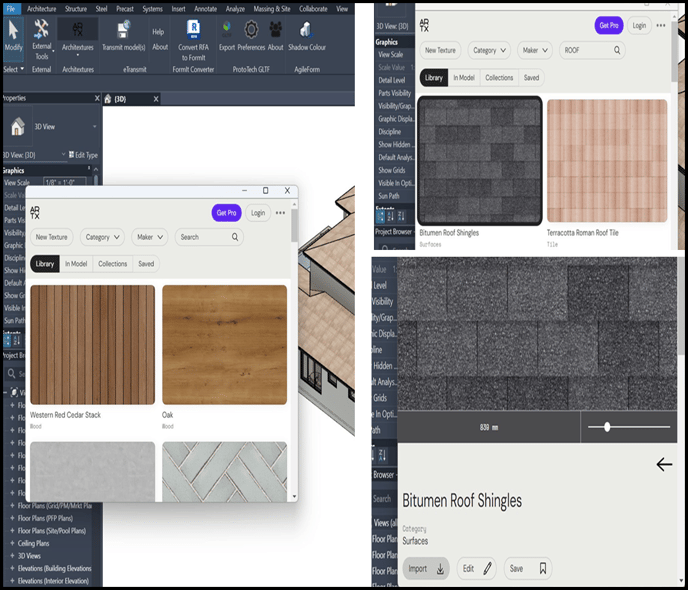Click the scroll-down arrow in front Architextures window
The height and width of the screenshot is (590, 688).
pyautogui.click(x=294, y=497)
